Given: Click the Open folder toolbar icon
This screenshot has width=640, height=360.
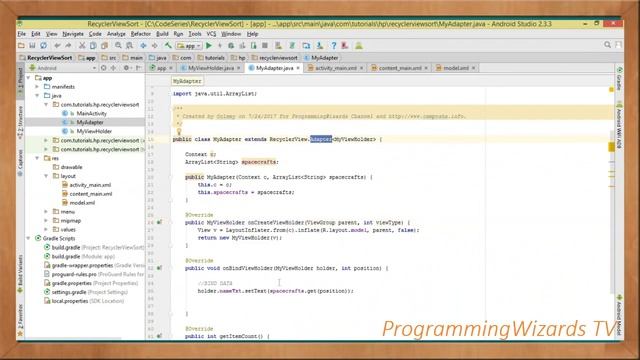Looking at the screenshot, I should (21, 46).
